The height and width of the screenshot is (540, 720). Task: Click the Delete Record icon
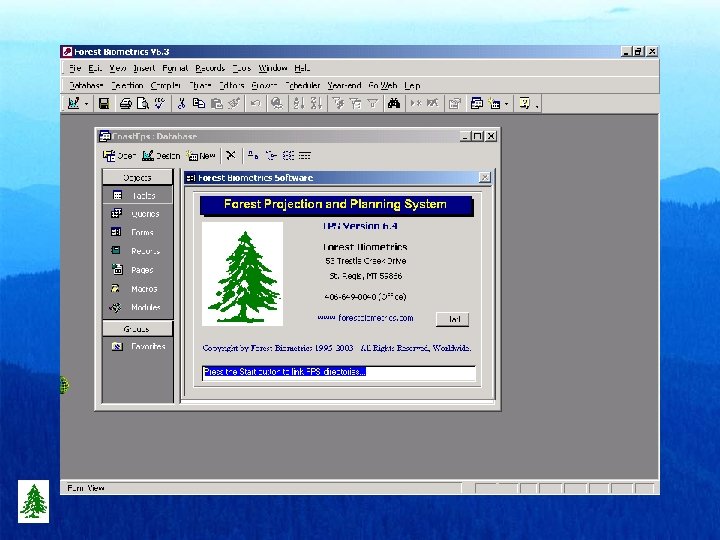433,104
